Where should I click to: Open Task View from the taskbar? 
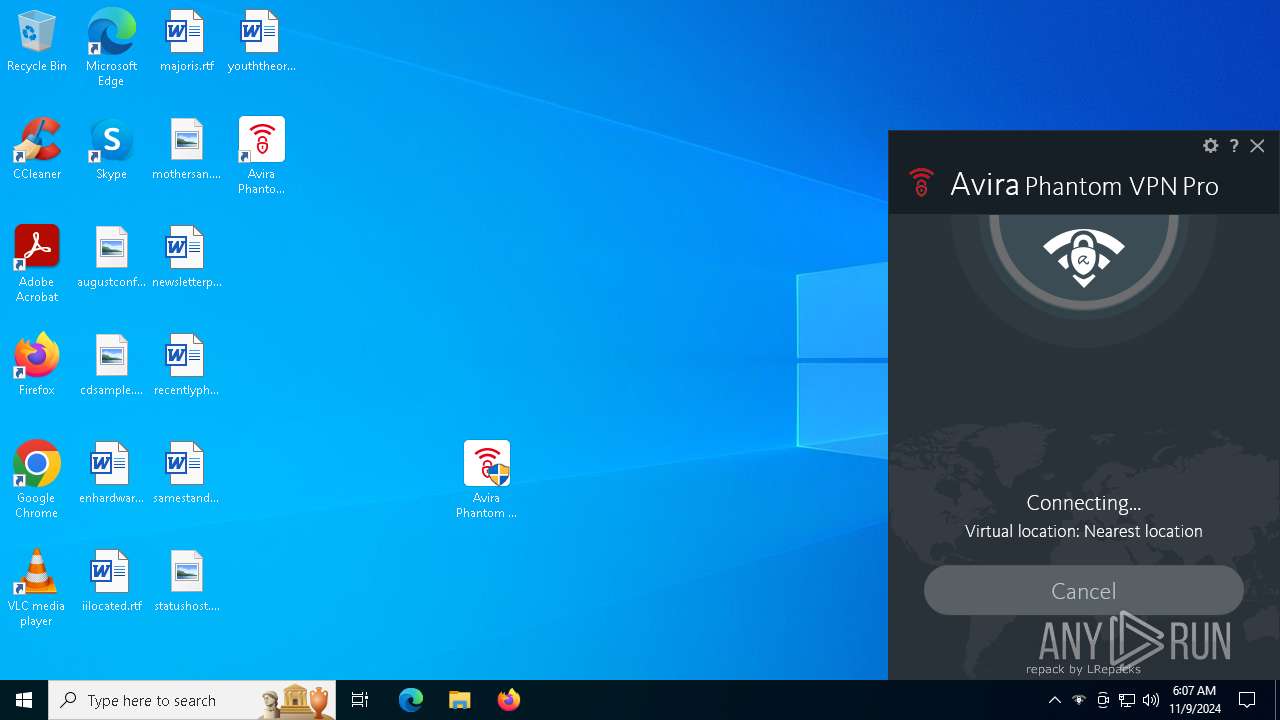click(360, 700)
